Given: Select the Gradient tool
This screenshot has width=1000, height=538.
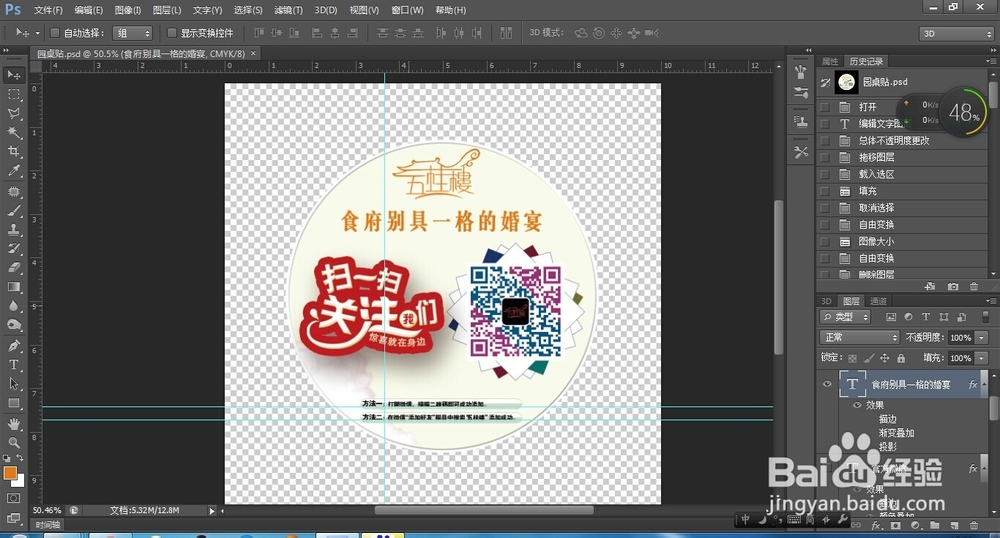Looking at the screenshot, I should click(x=13, y=287).
